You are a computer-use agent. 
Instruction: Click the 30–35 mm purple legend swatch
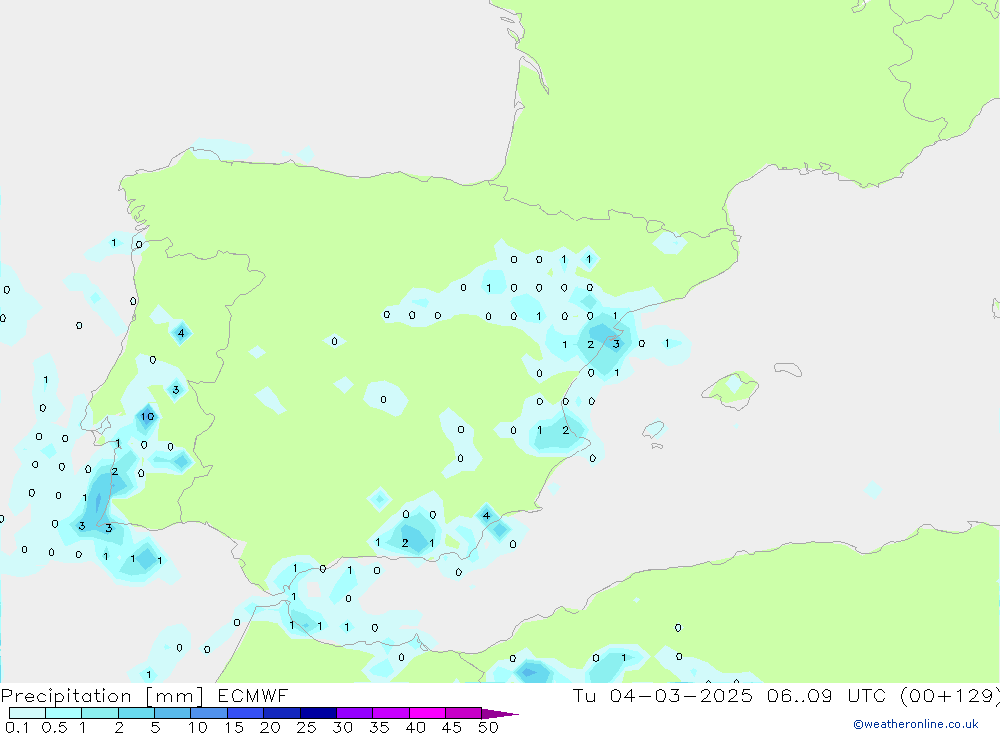point(355,713)
